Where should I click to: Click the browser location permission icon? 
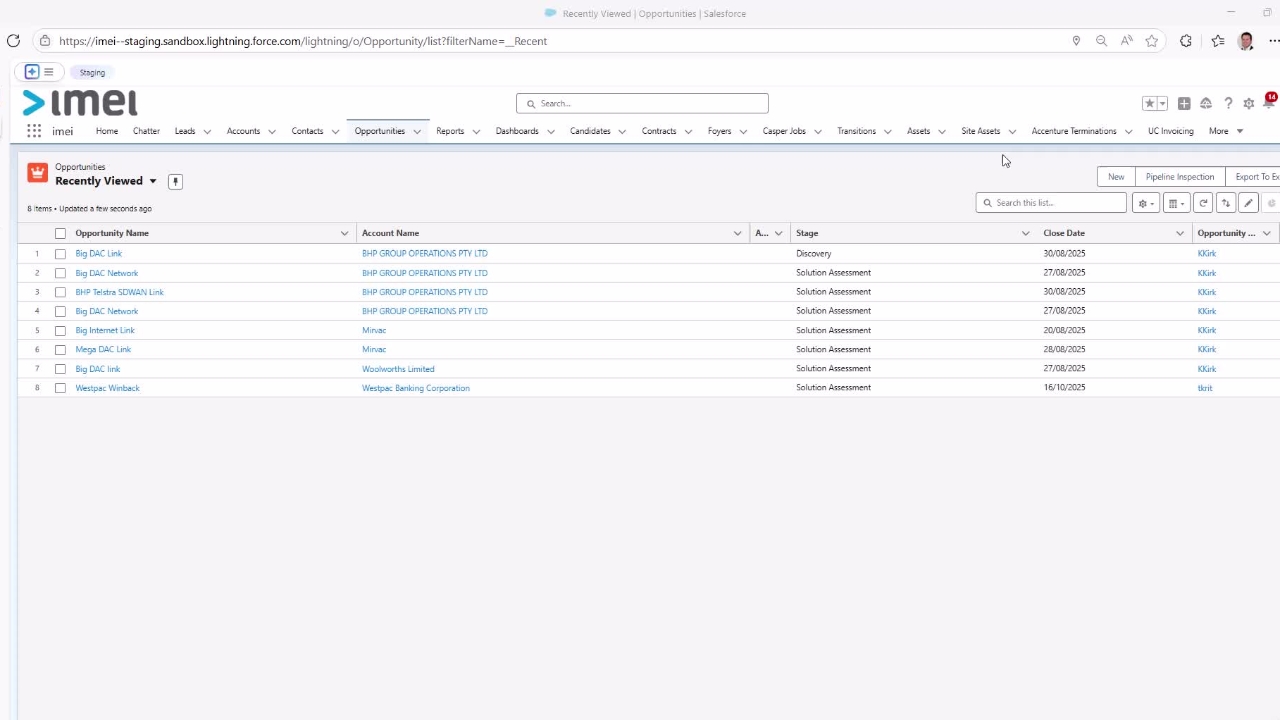pos(1076,41)
